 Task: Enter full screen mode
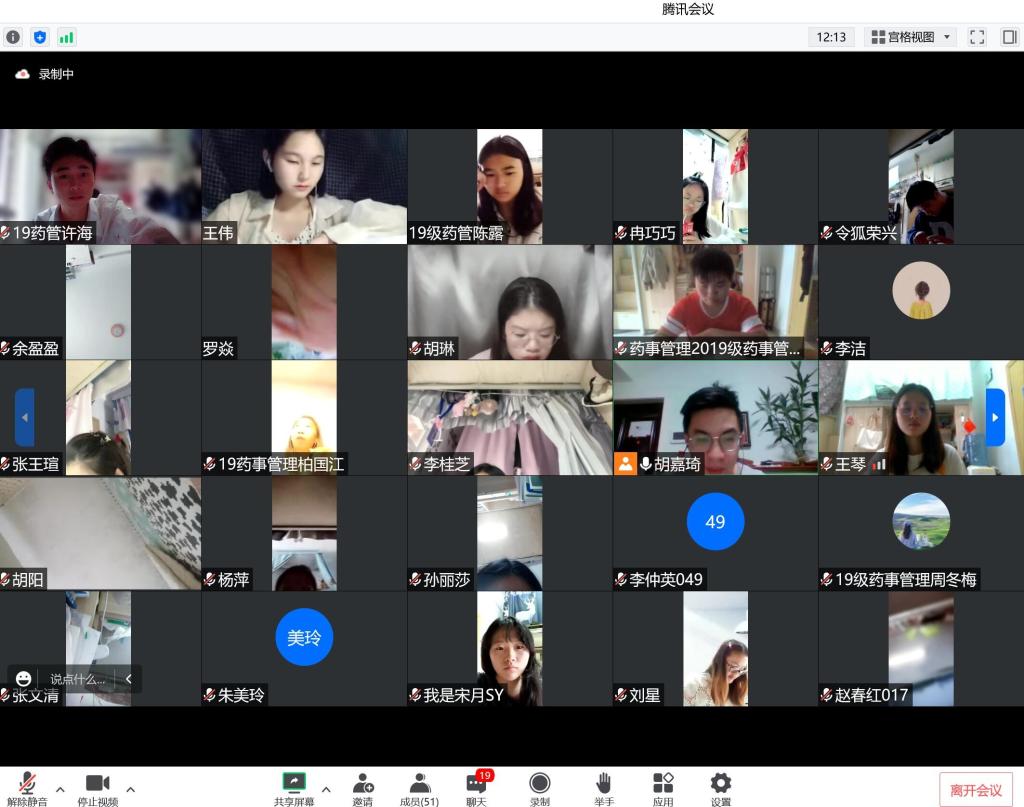pyautogui.click(x=977, y=37)
